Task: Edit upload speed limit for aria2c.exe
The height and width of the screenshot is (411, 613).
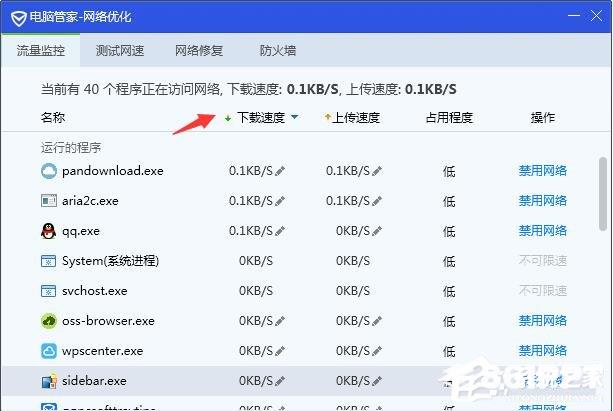Action: pyautogui.click(x=377, y=201)
